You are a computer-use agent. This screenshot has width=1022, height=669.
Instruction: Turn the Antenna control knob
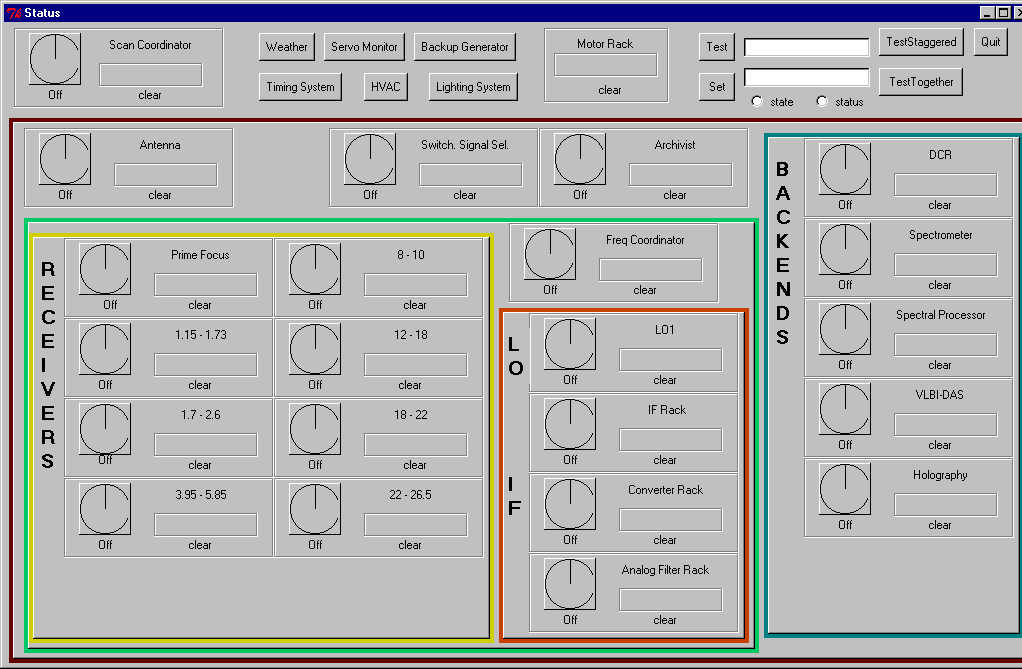coord(64,158)
